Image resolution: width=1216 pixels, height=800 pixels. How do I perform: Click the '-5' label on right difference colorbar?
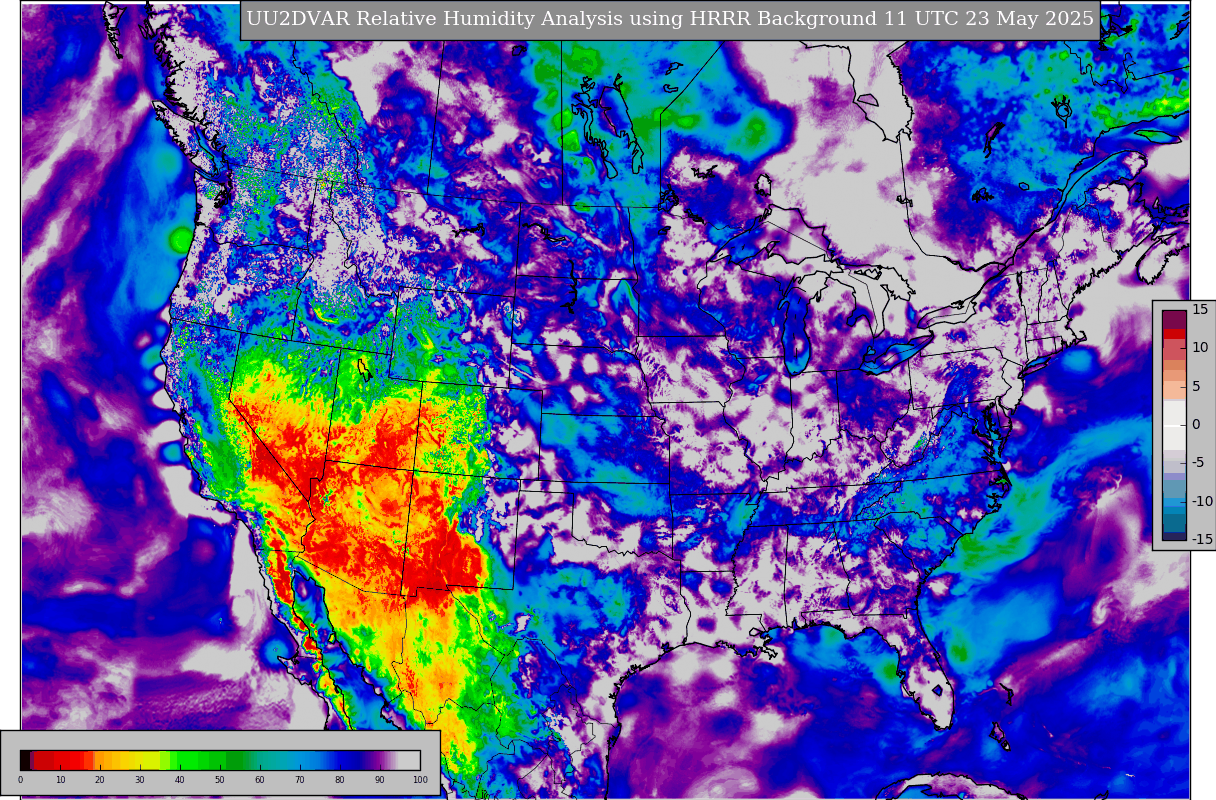point(1199,463)
